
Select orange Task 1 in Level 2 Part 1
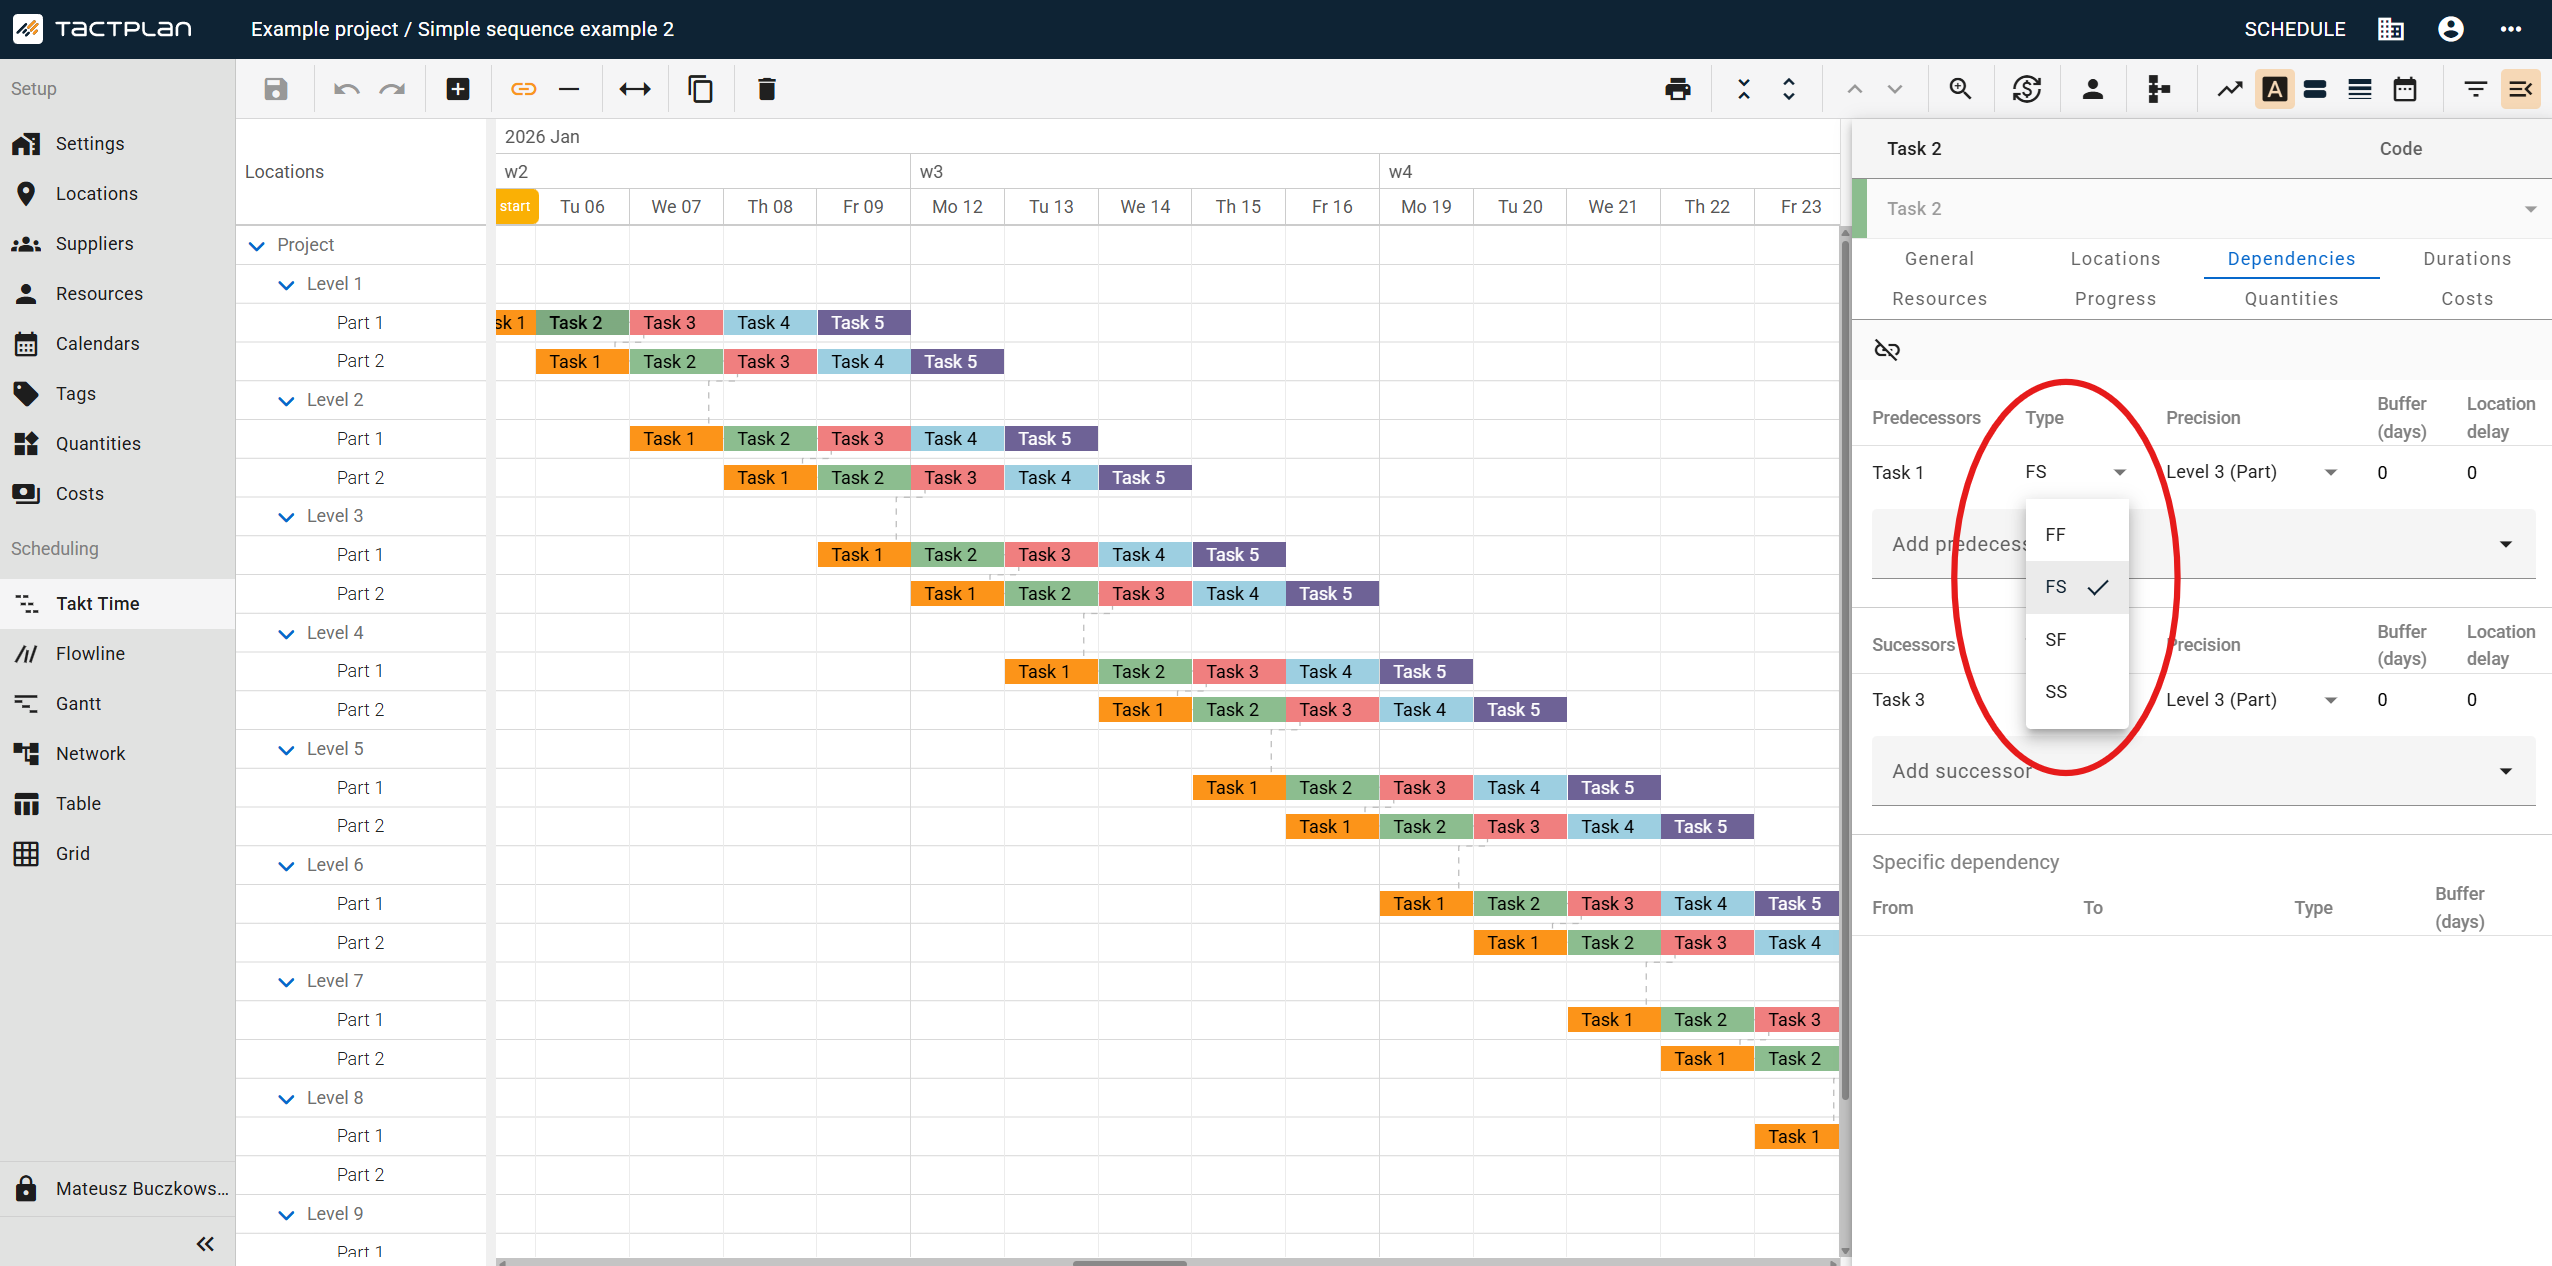(x=676, y=439)
